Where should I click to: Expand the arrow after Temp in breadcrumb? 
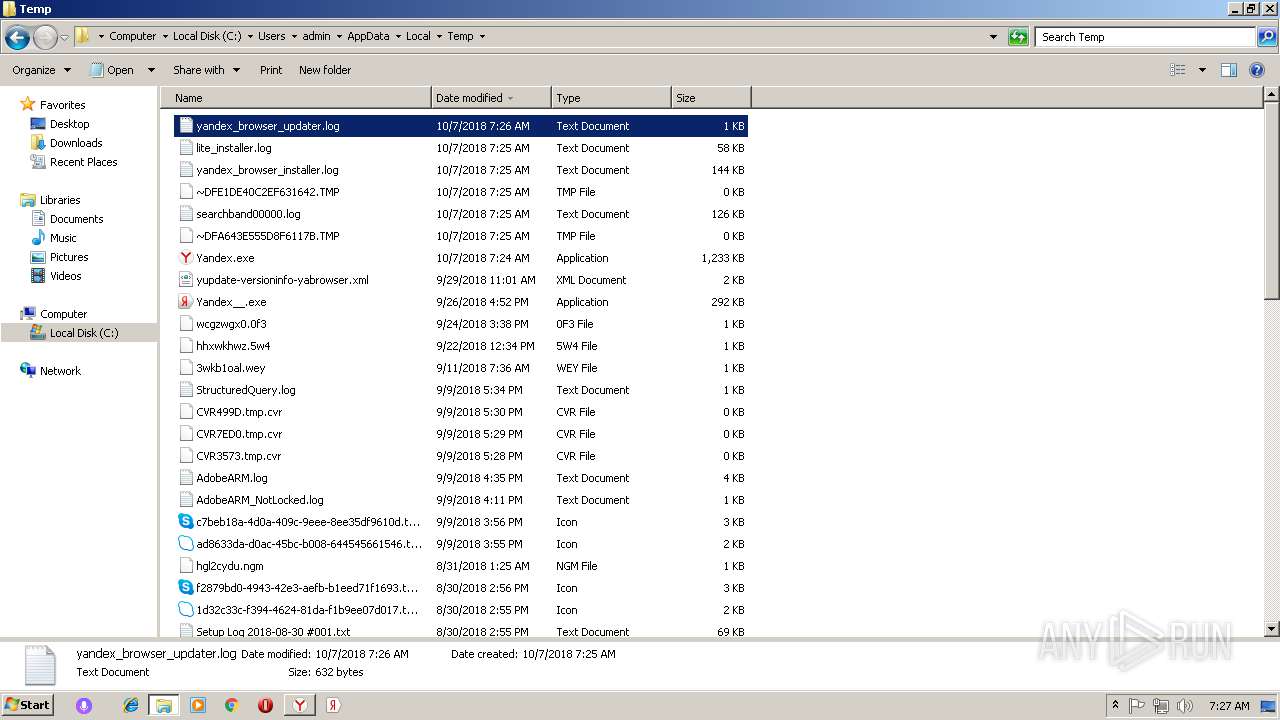[x=482, y=36]
